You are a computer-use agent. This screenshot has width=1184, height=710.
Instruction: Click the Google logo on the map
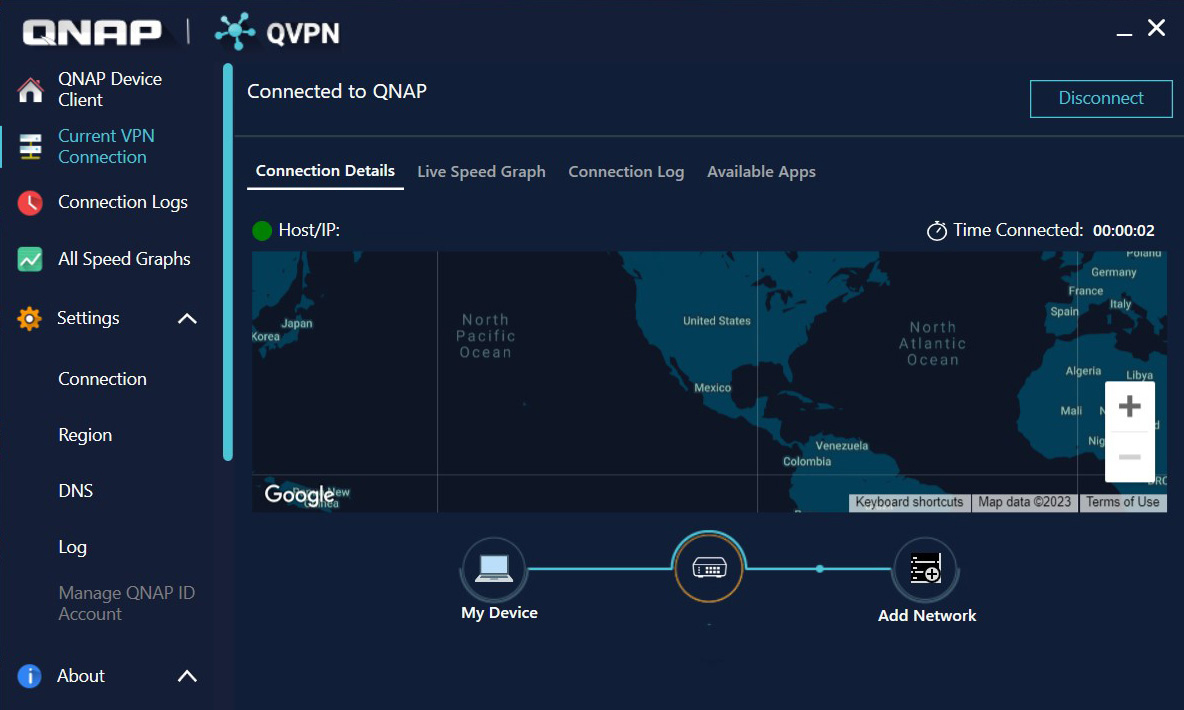299,495
